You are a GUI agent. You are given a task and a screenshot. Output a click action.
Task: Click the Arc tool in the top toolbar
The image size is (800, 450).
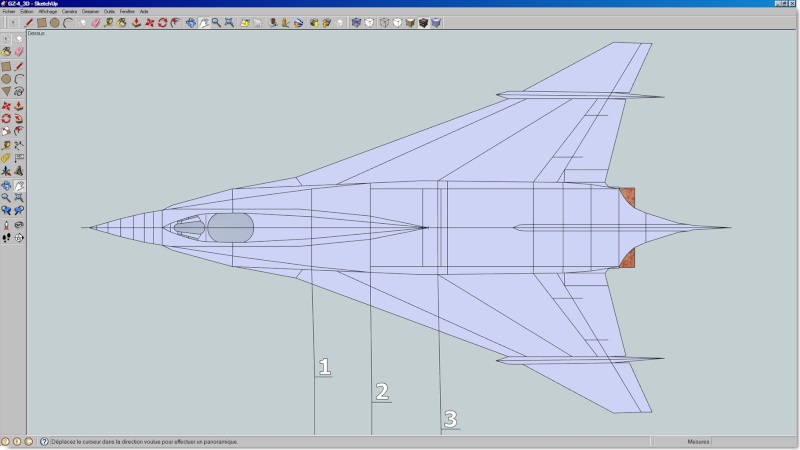coord(67,22)
